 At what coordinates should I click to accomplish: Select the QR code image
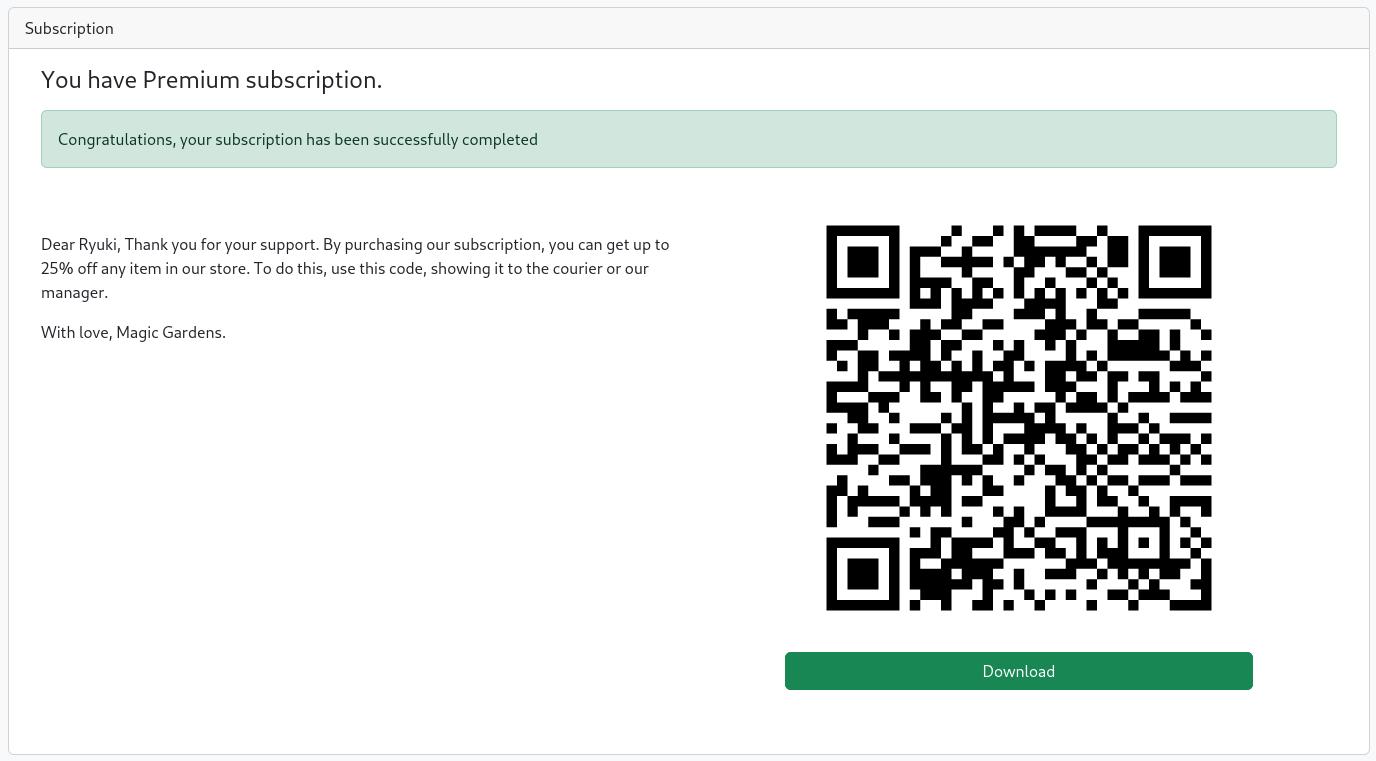point(1019,418)
